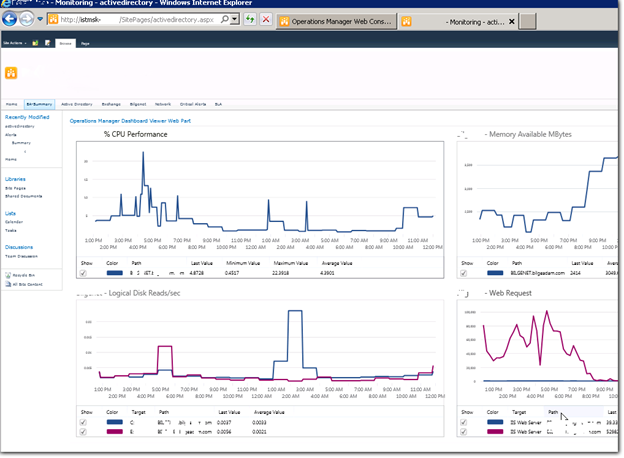This screenshot has width=624, height=458.
Task: Click the browser Back arrow button
Action: point(10,19)
